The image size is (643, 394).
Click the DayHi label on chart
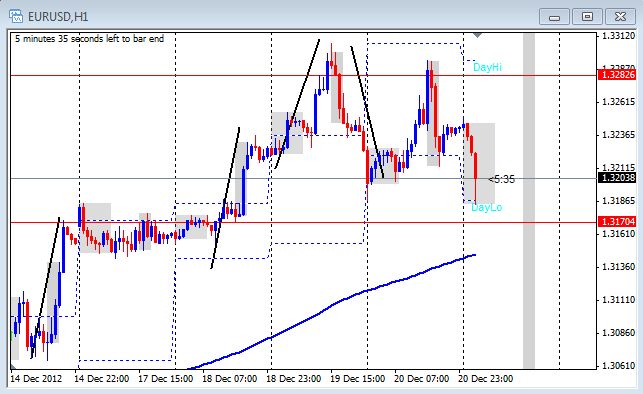click(487, 67)
